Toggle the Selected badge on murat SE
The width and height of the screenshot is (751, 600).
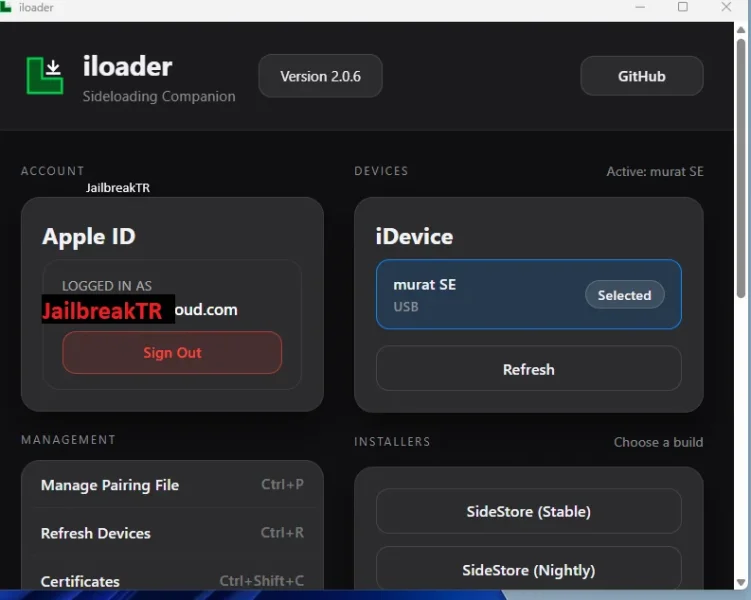tap(624, 295)
